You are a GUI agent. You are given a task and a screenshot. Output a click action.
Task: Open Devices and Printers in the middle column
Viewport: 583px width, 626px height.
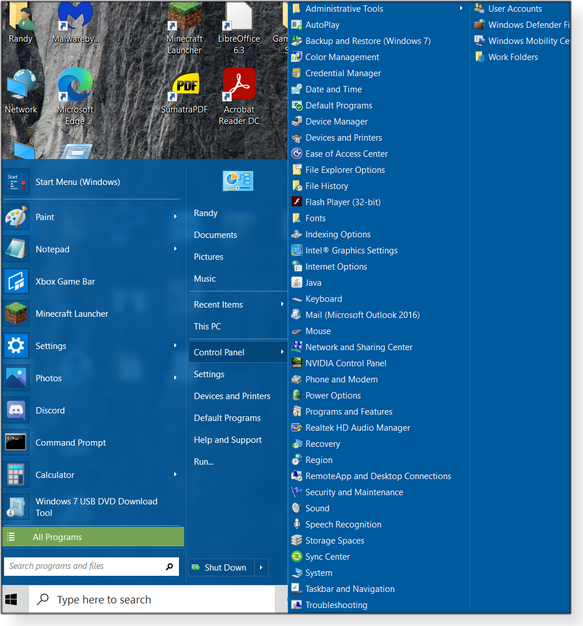click(x=232, y=396)
